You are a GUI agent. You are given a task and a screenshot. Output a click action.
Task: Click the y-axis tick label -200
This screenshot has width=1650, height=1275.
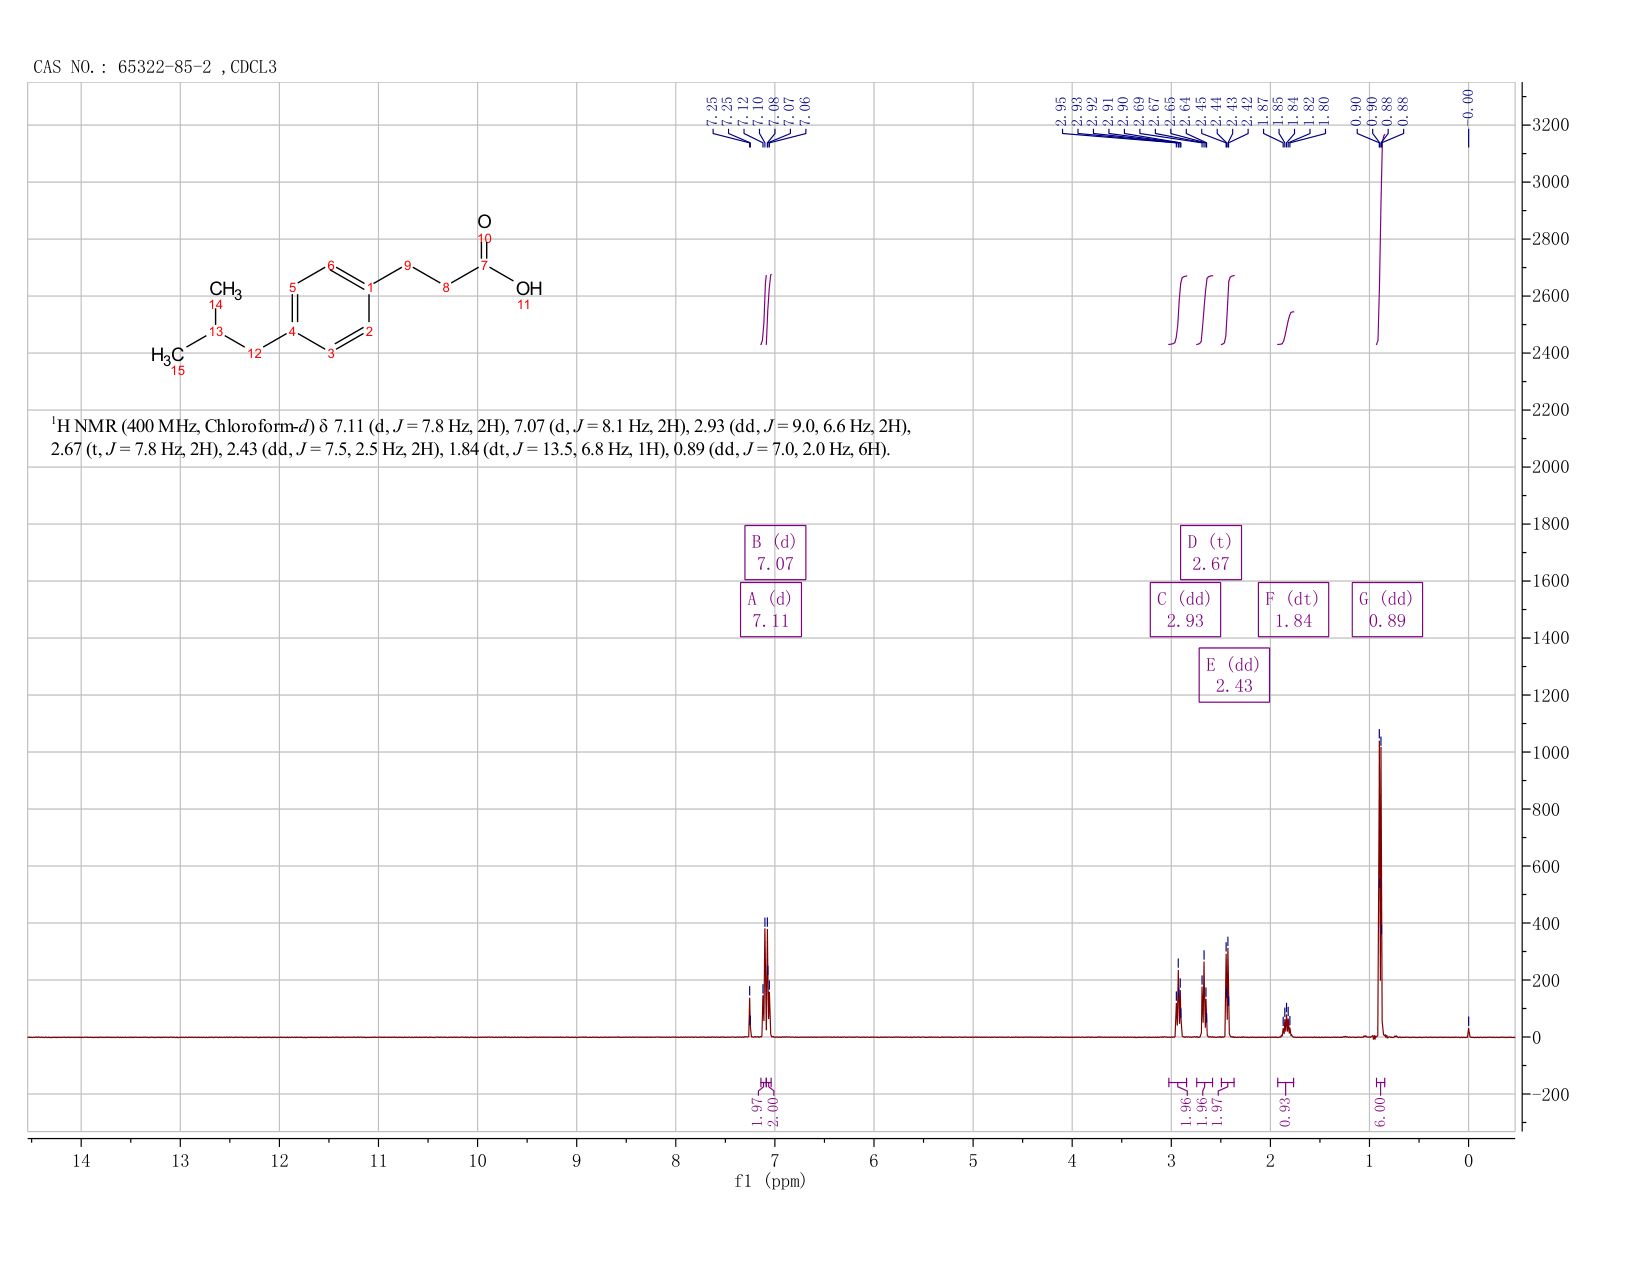[x=1550, y=1095]
